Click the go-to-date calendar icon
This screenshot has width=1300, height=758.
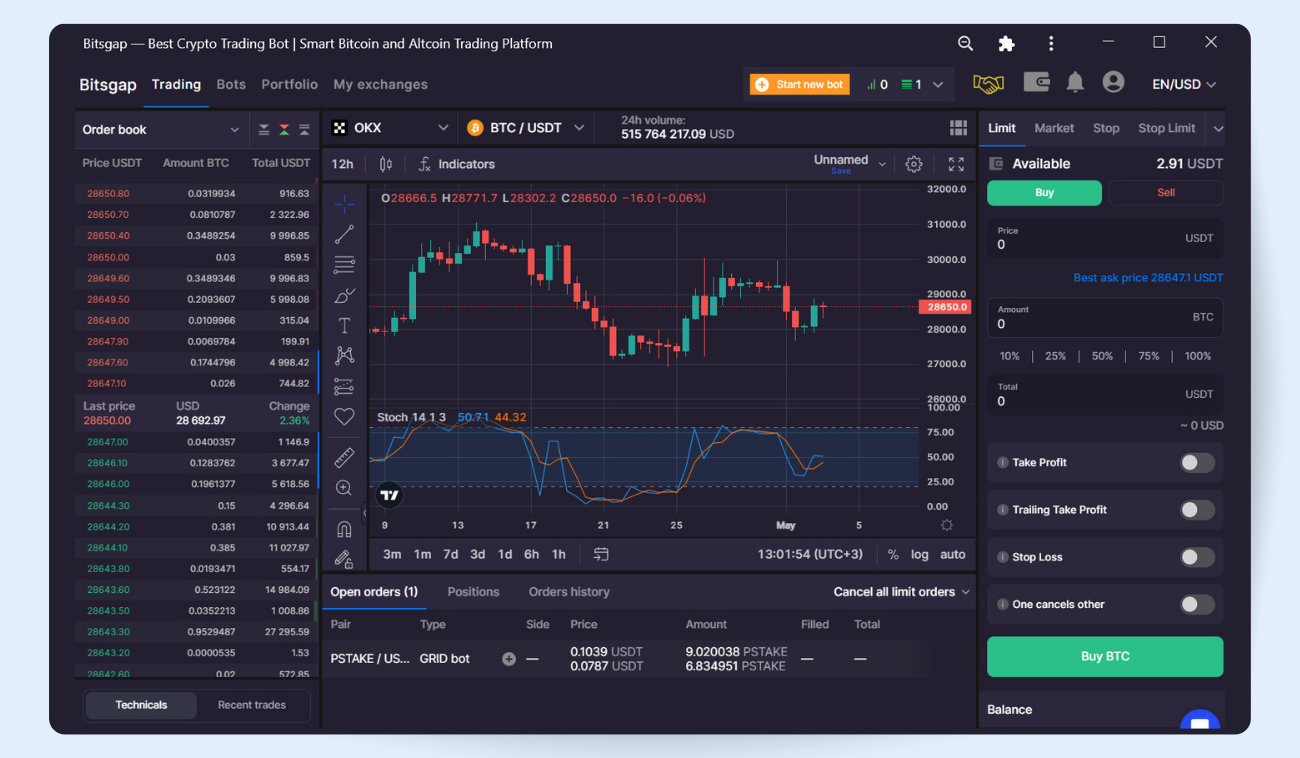point(601,554)
